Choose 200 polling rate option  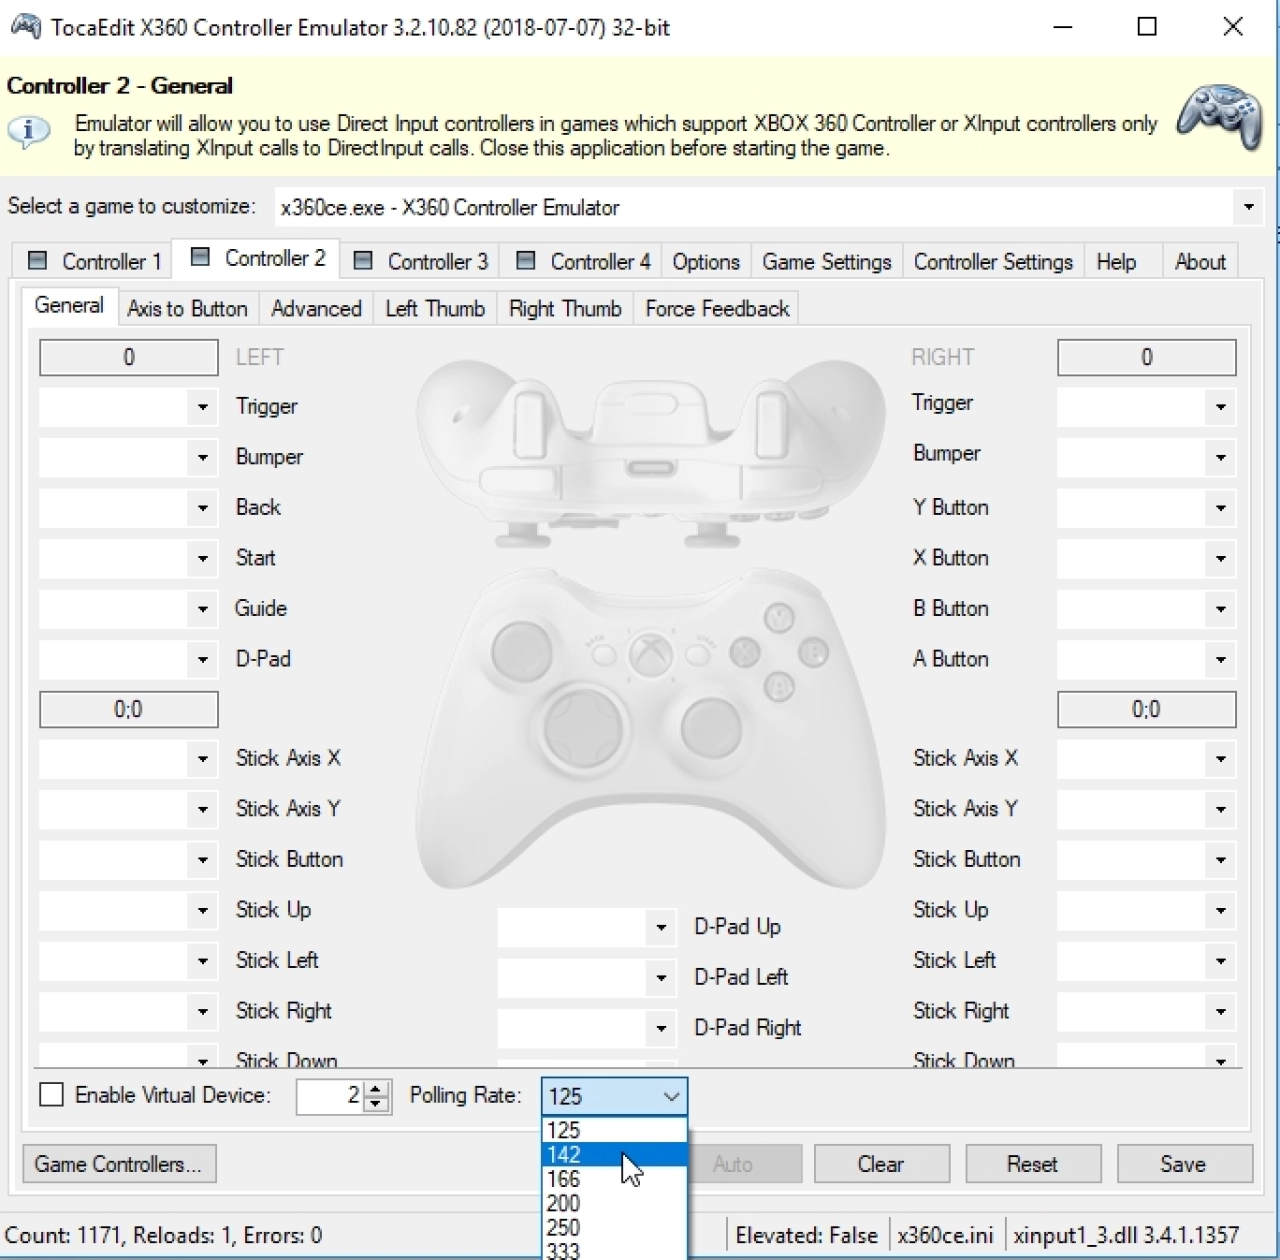pyautogui.click(x=614, y=1203)
